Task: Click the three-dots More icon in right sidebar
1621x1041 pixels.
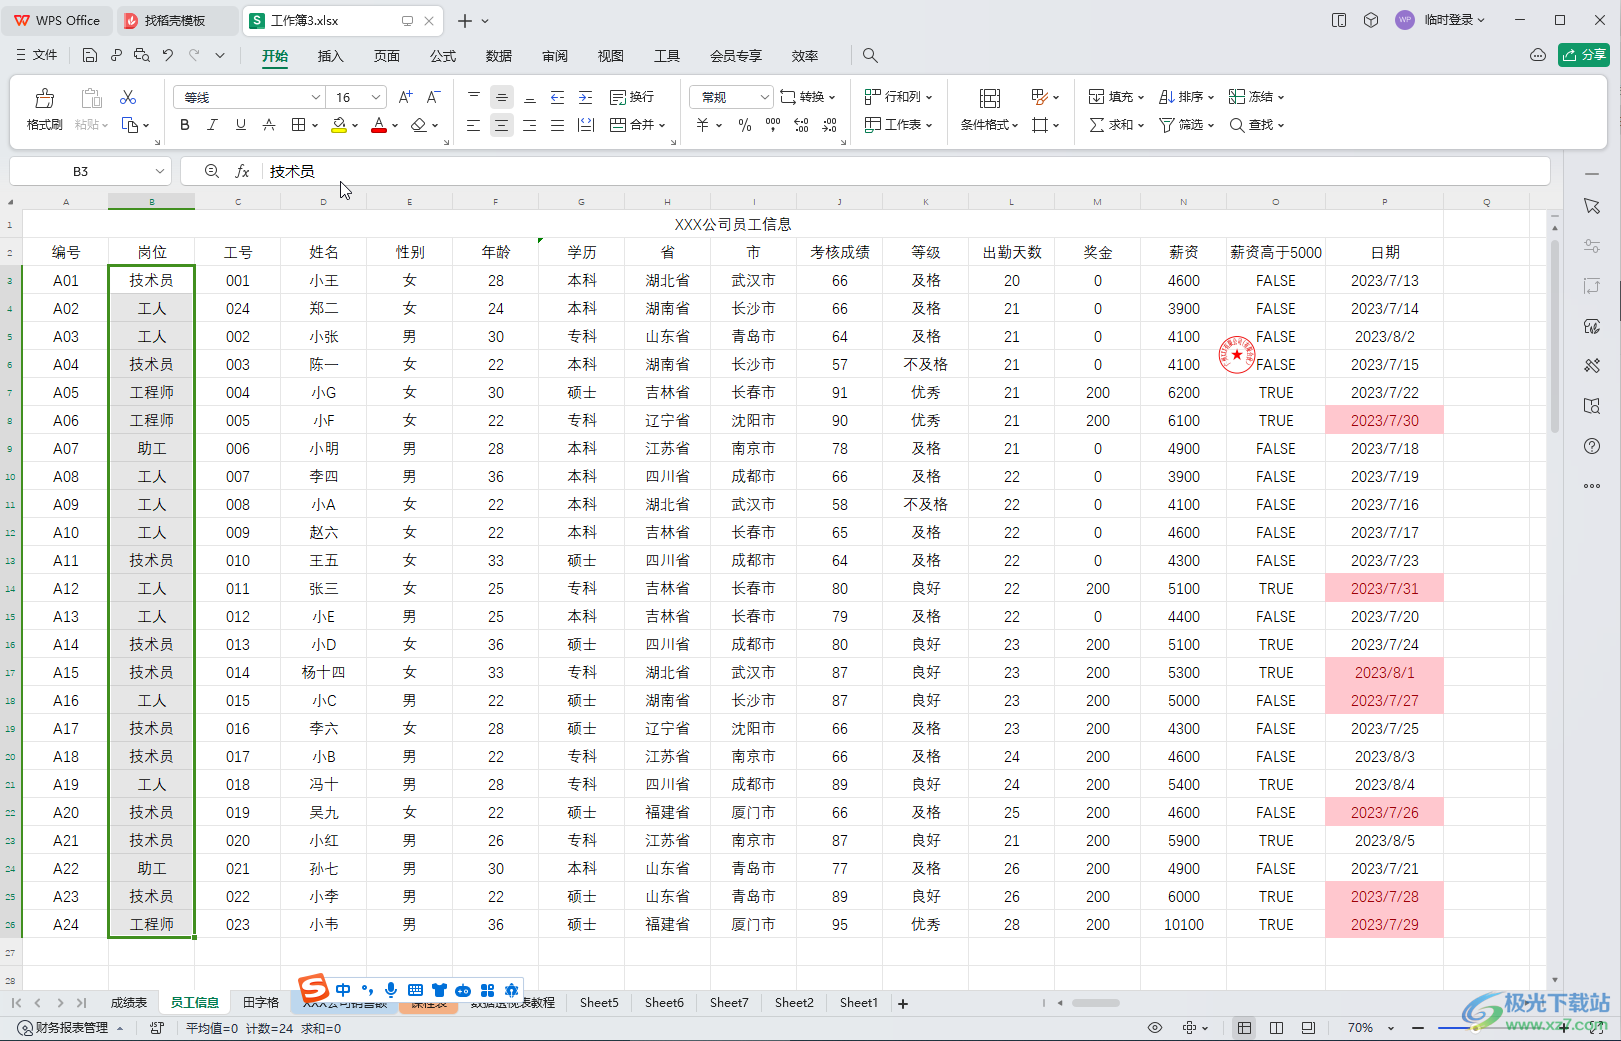Action: click(x=1592, y=486)
